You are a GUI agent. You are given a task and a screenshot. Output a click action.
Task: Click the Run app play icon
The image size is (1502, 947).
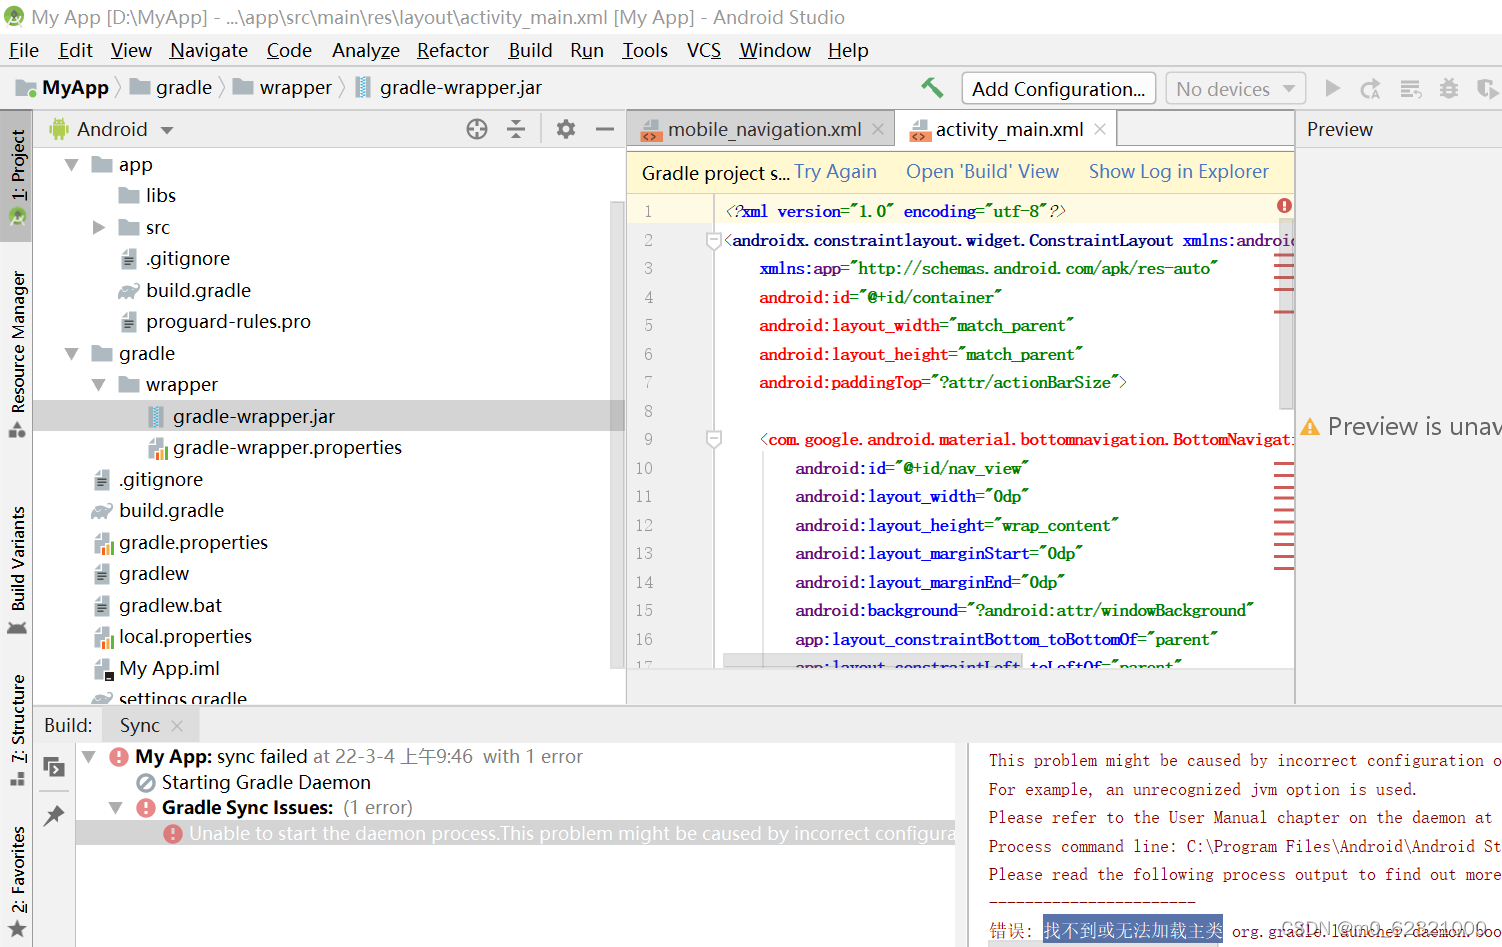coord(1332,88)
